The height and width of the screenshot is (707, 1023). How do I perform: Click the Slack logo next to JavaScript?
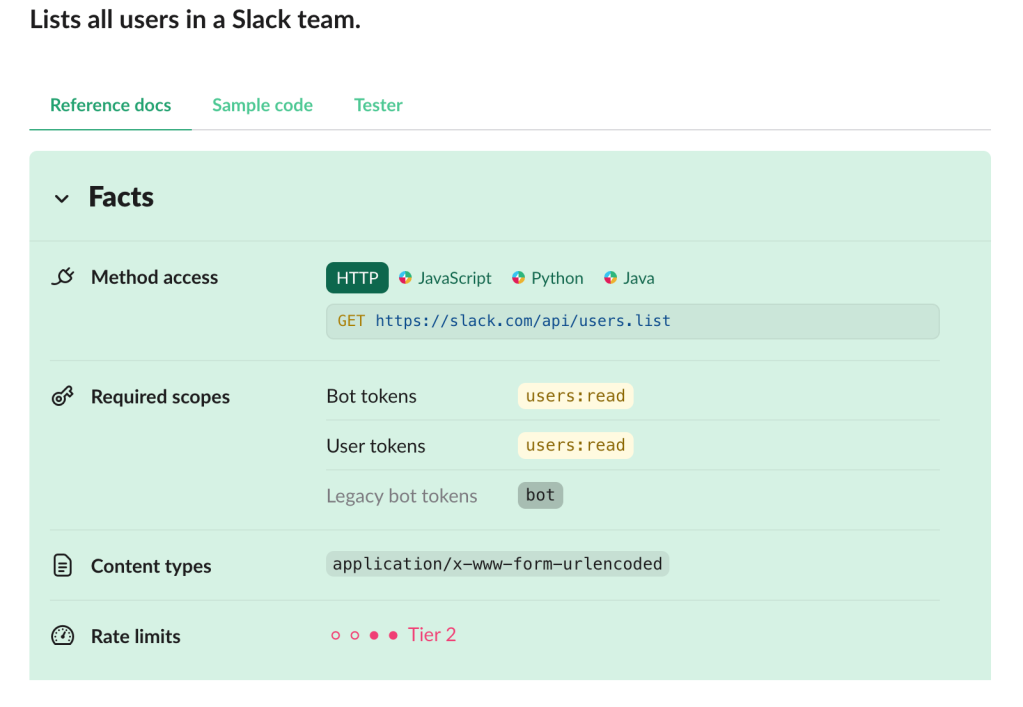click(405, 278)
